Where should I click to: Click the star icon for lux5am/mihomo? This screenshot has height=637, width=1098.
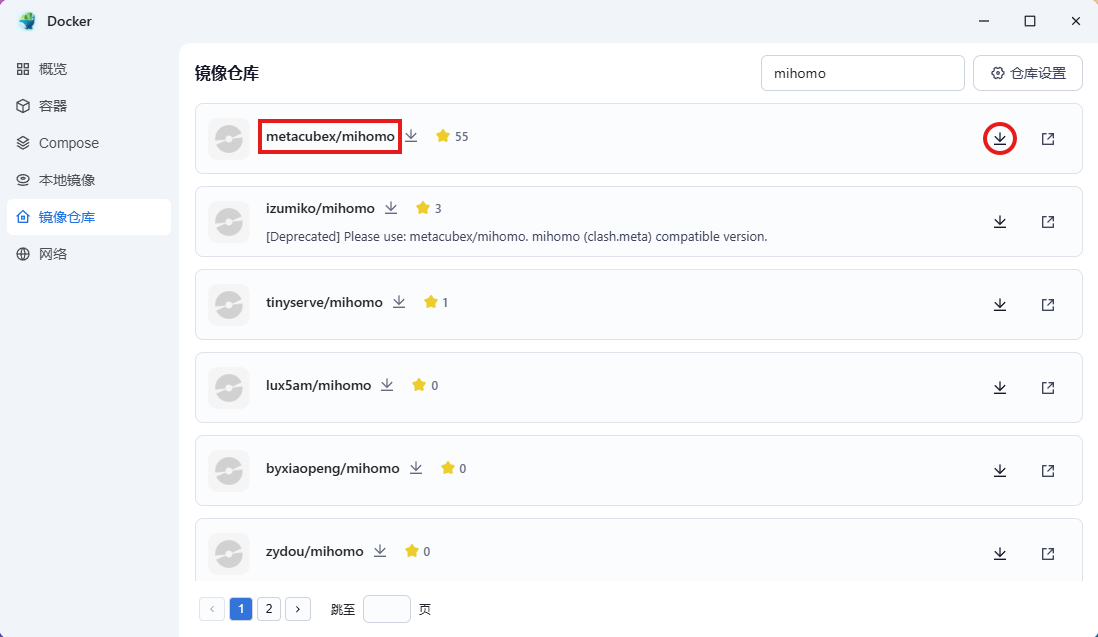(419, 385)
